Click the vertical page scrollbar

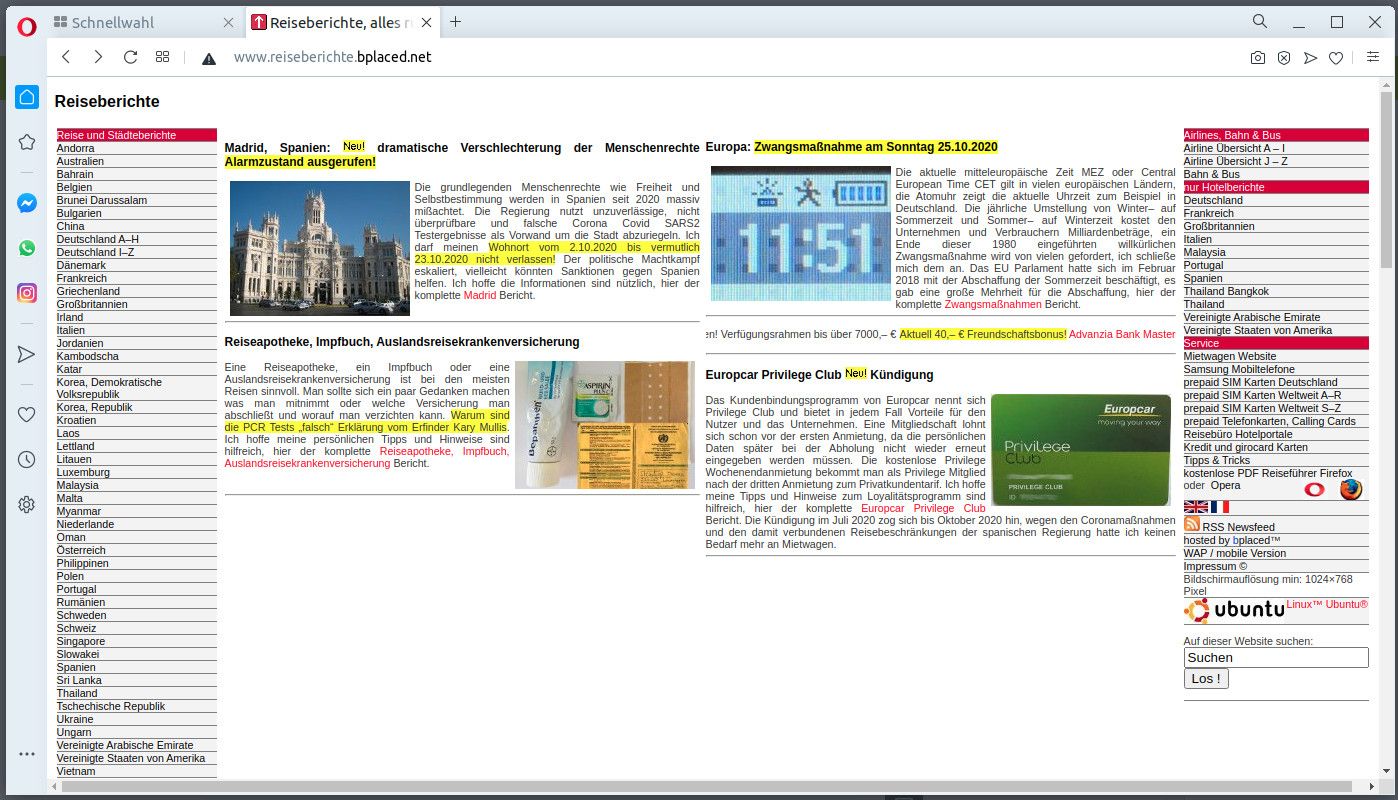tap(1386, 180)
